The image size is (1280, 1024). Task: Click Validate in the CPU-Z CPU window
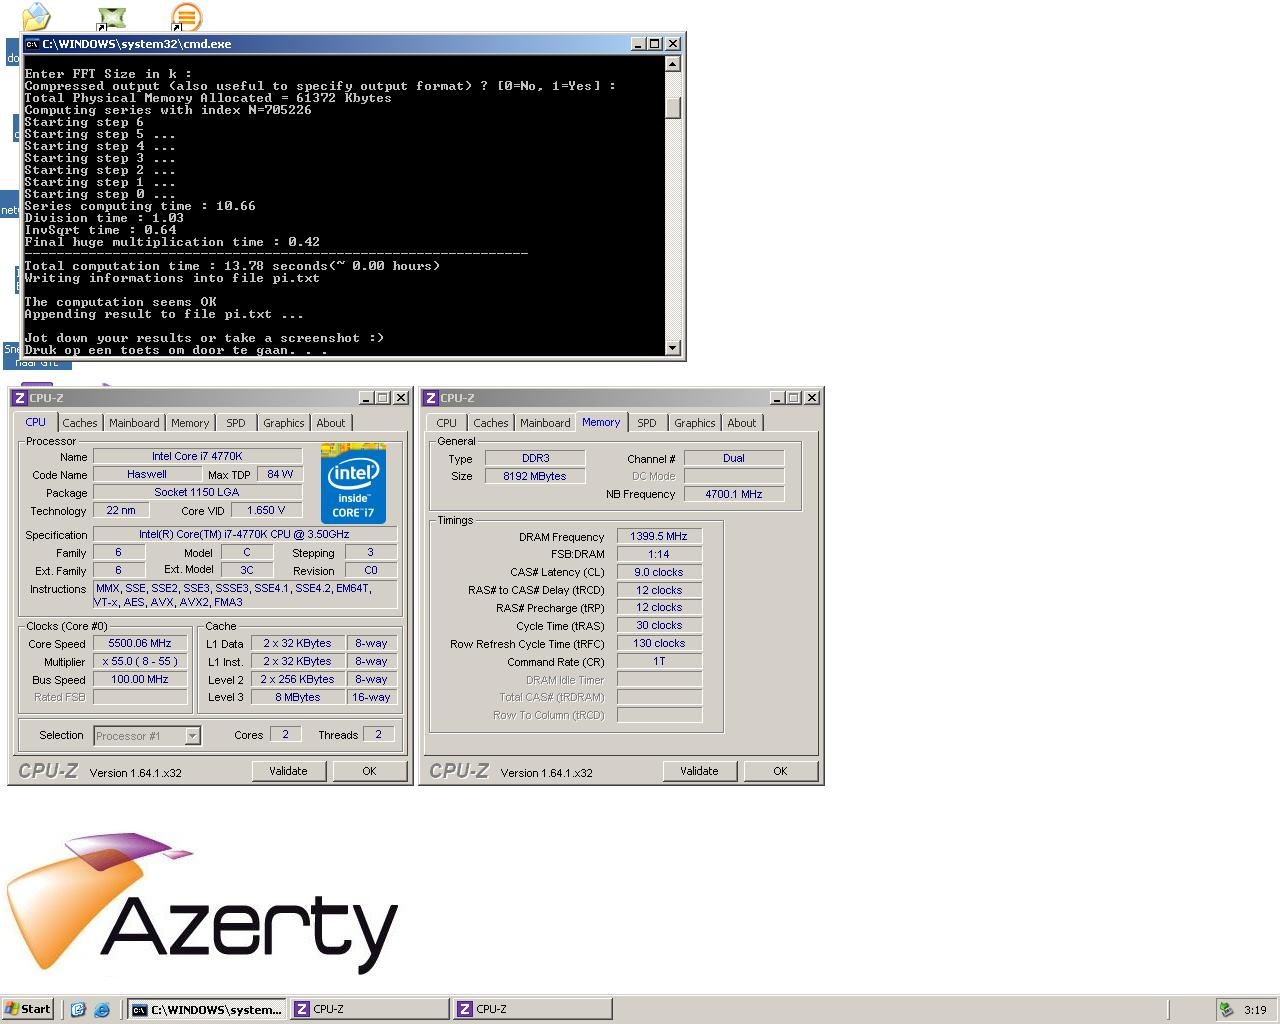click(x=288, y=771)
